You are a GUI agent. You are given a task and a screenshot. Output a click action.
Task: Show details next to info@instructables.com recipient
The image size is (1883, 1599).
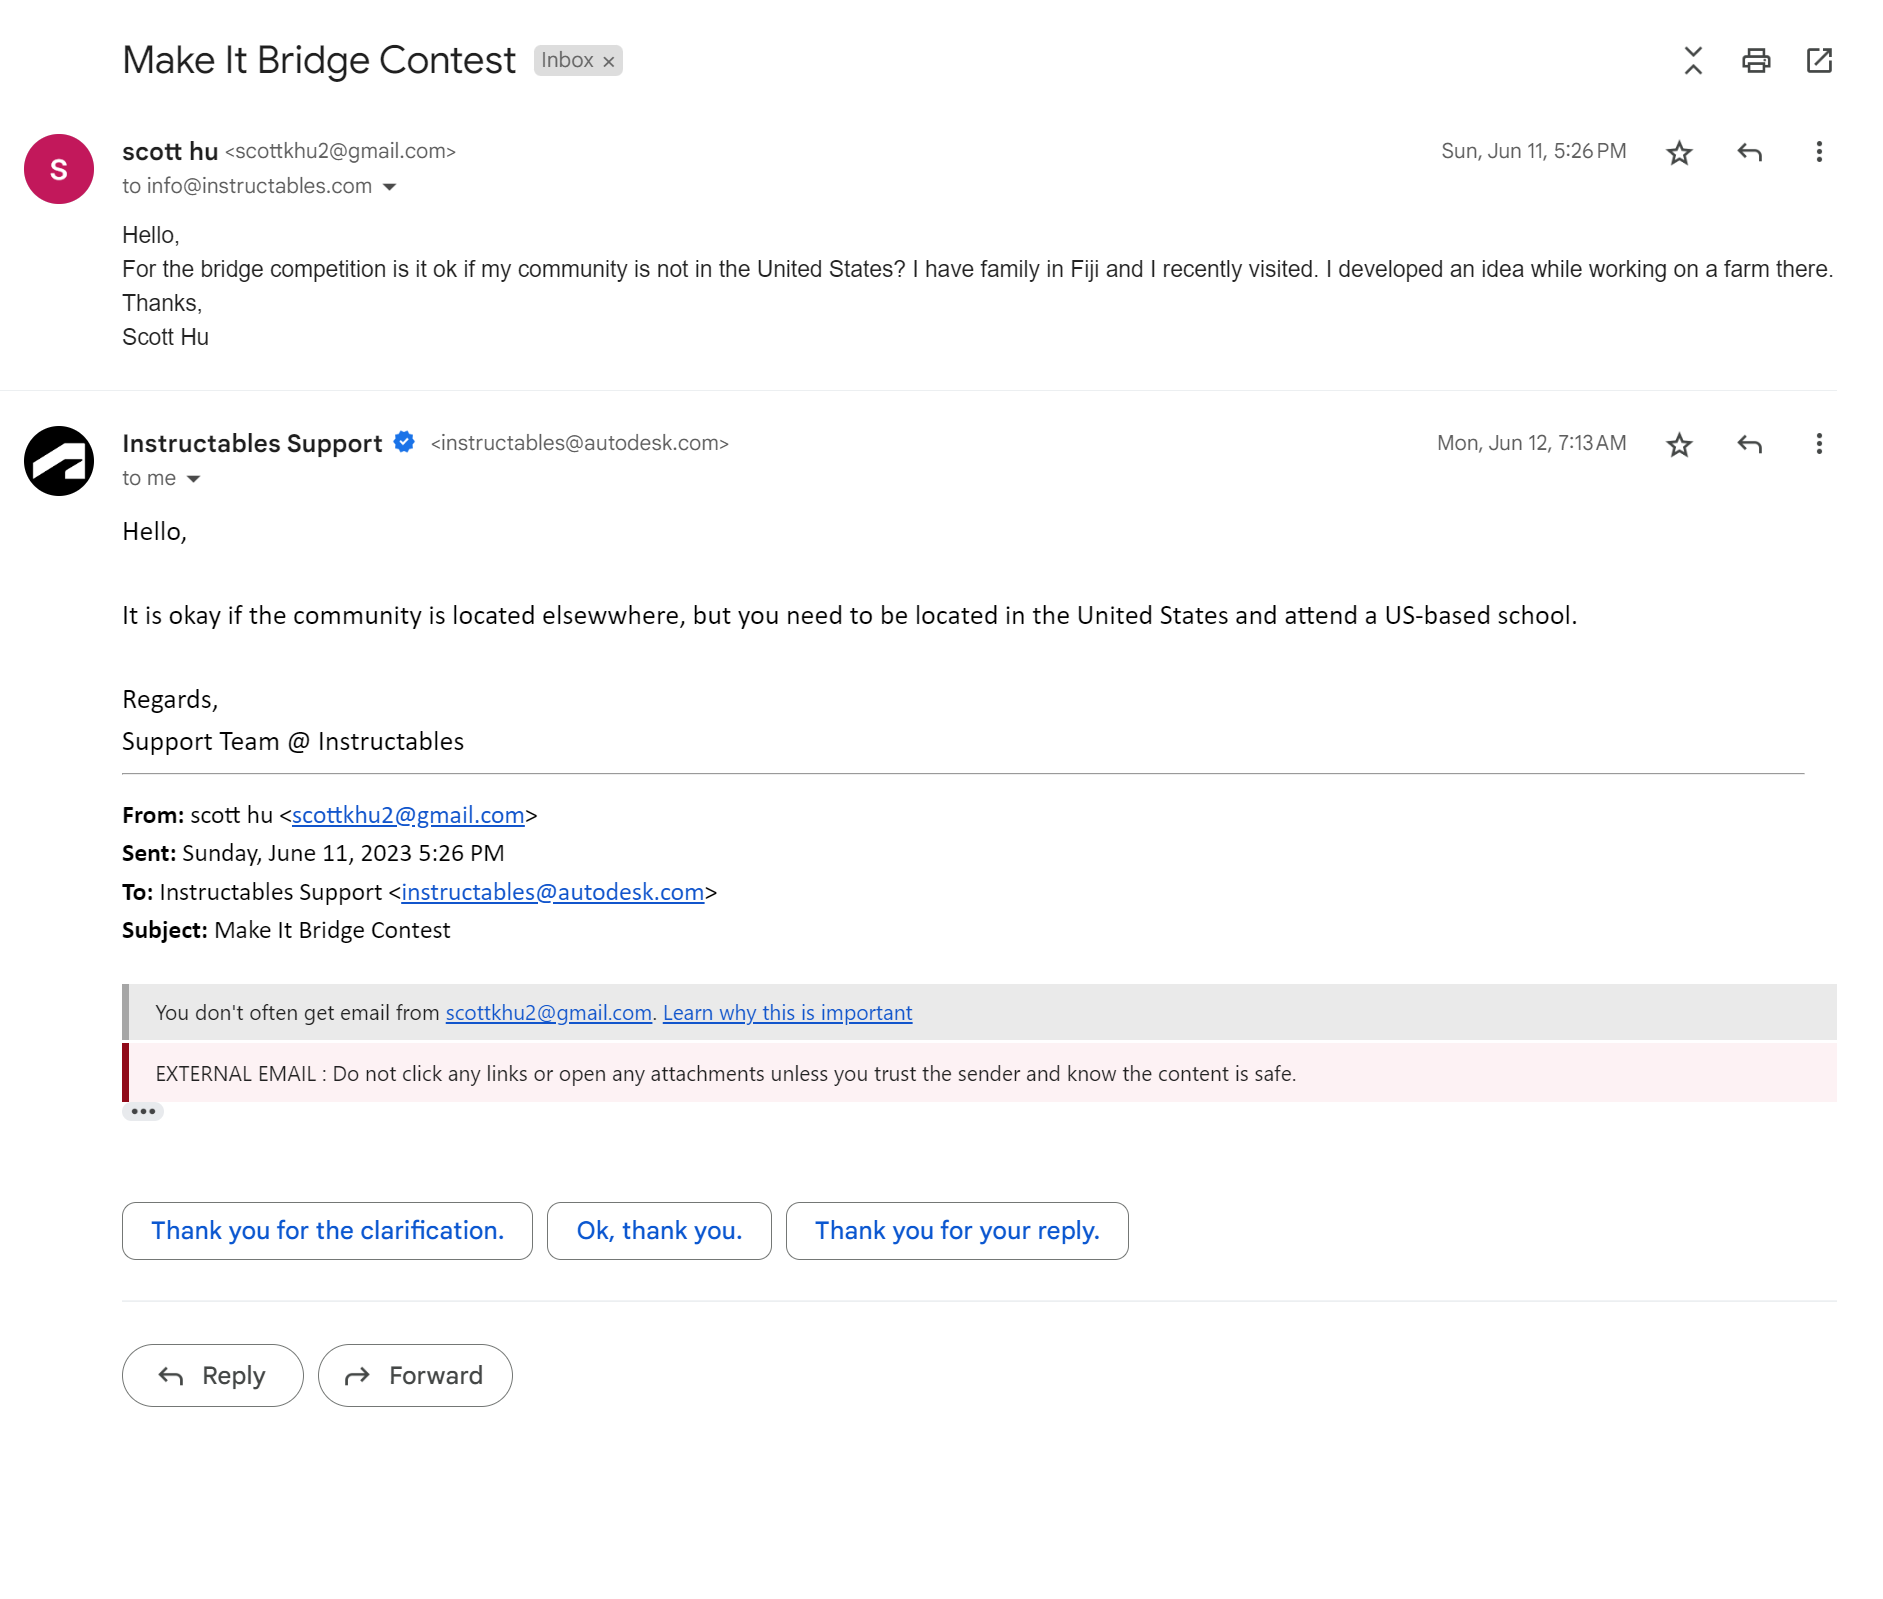(390, 187)
